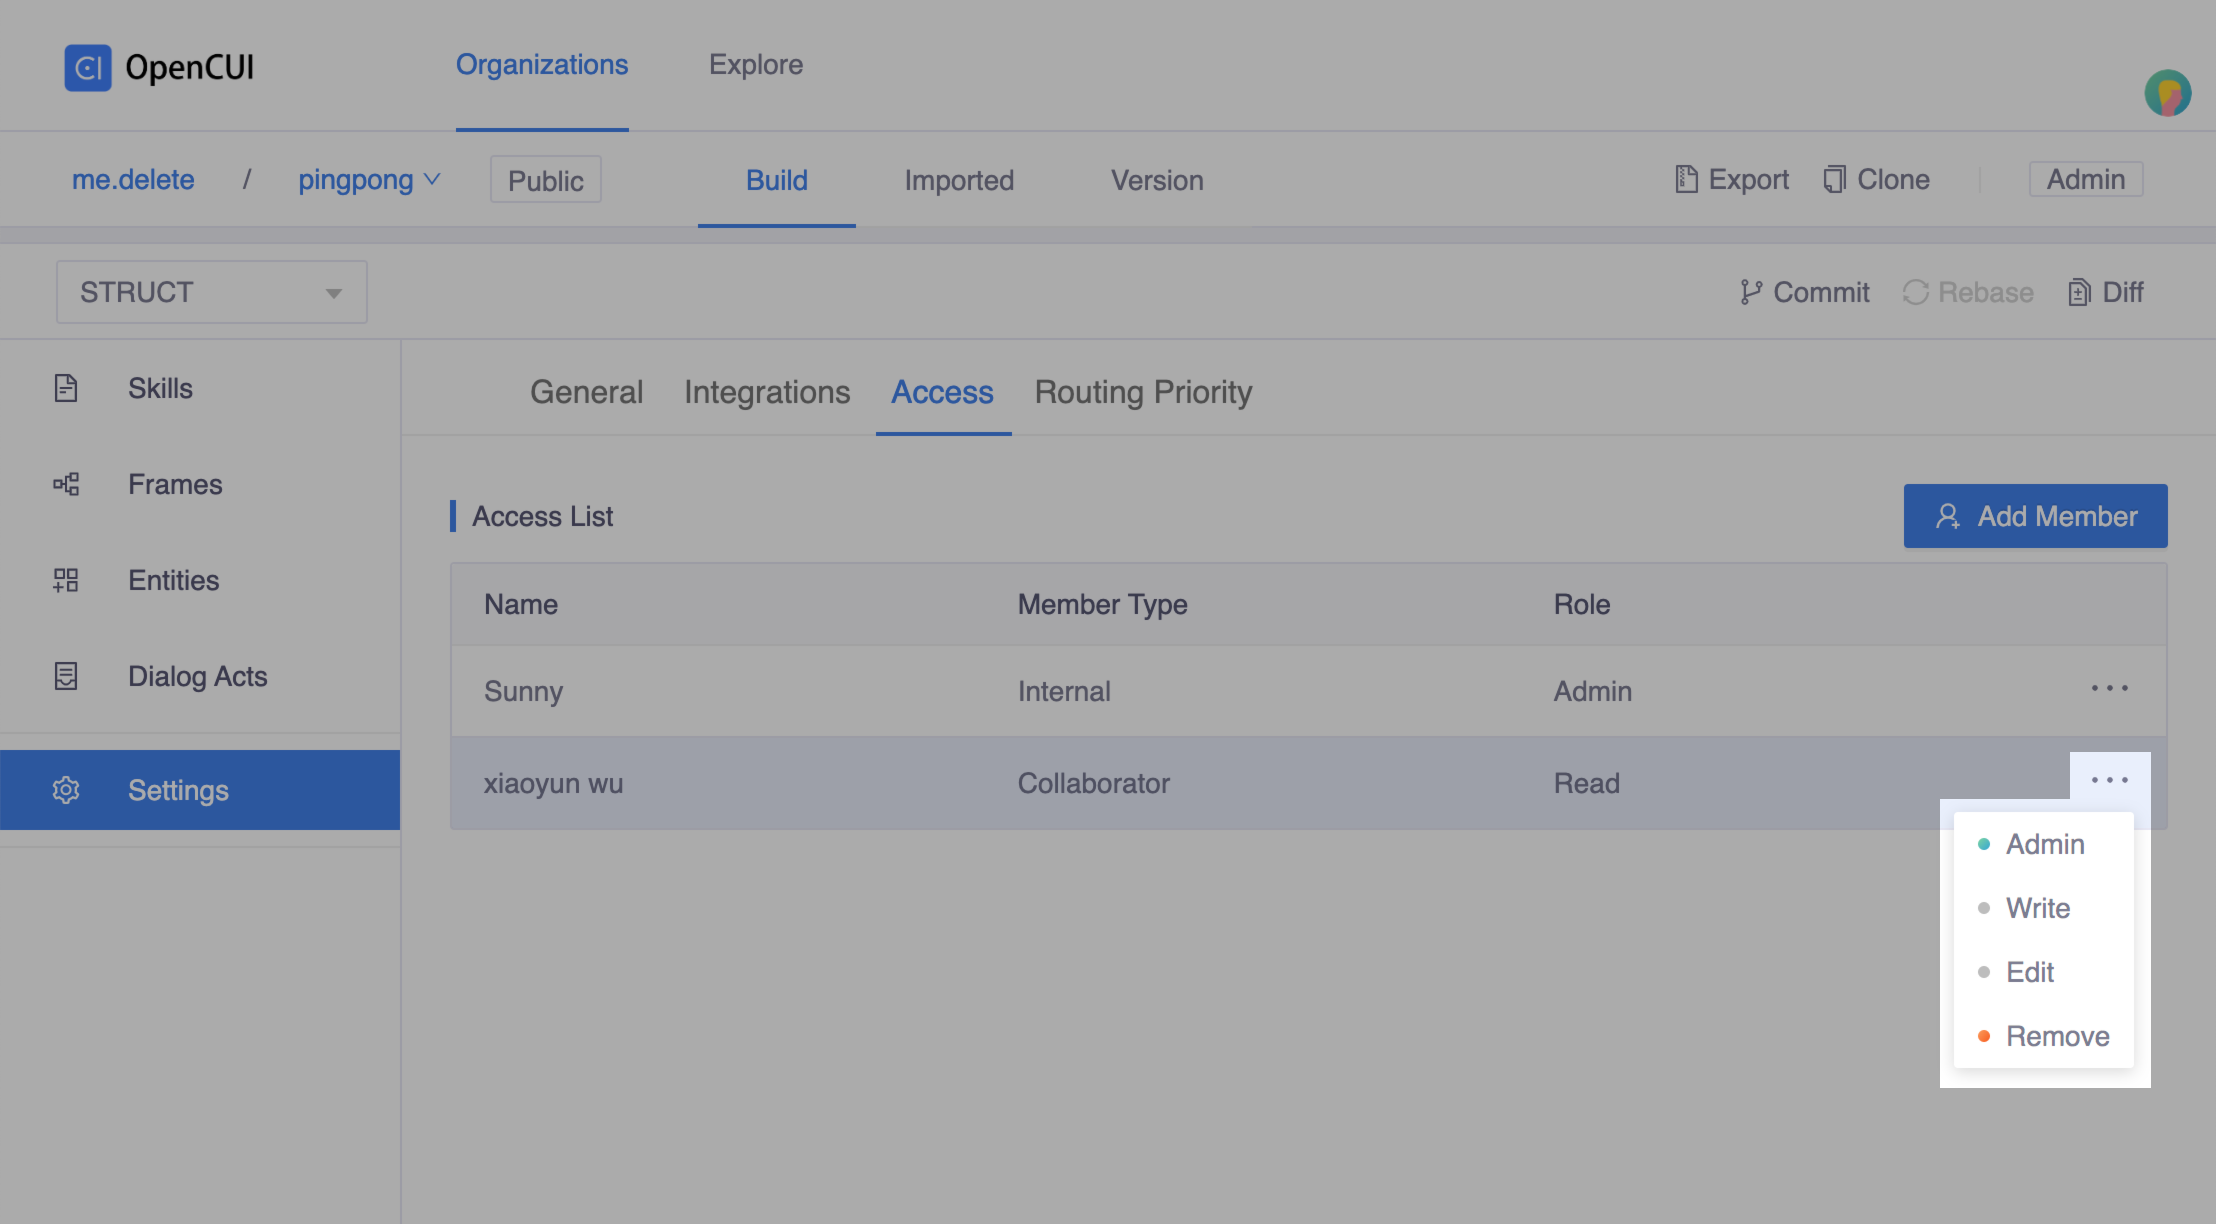Click the Entities icon in the sidebar

click(x=66, y=580)
